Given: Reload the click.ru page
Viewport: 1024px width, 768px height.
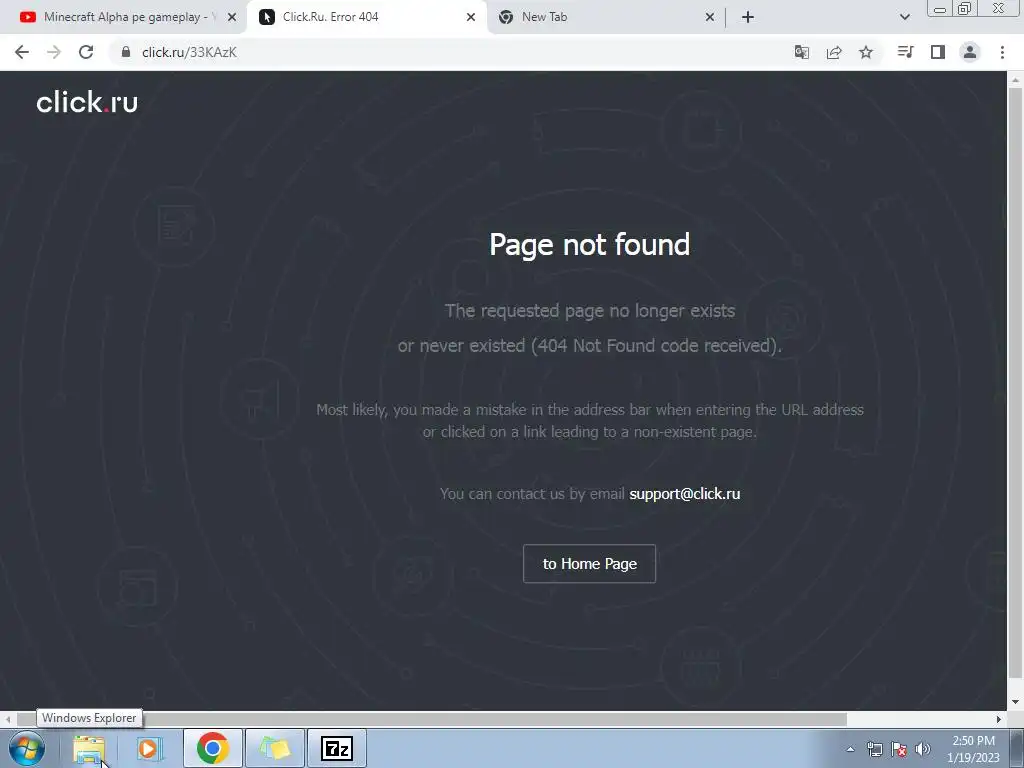Looking at the screenshot, I should pos(86,52).
